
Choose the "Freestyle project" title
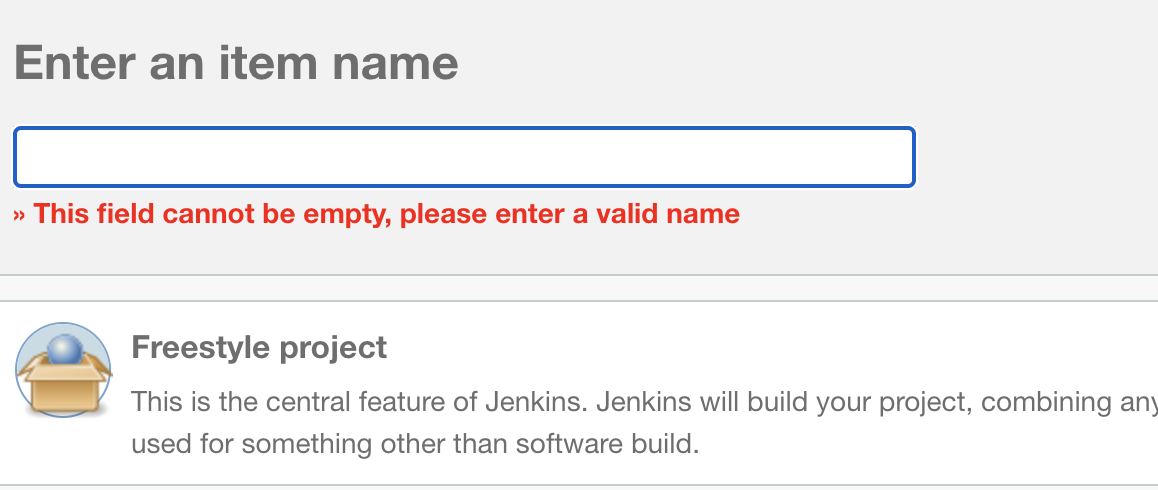[259, 348]
